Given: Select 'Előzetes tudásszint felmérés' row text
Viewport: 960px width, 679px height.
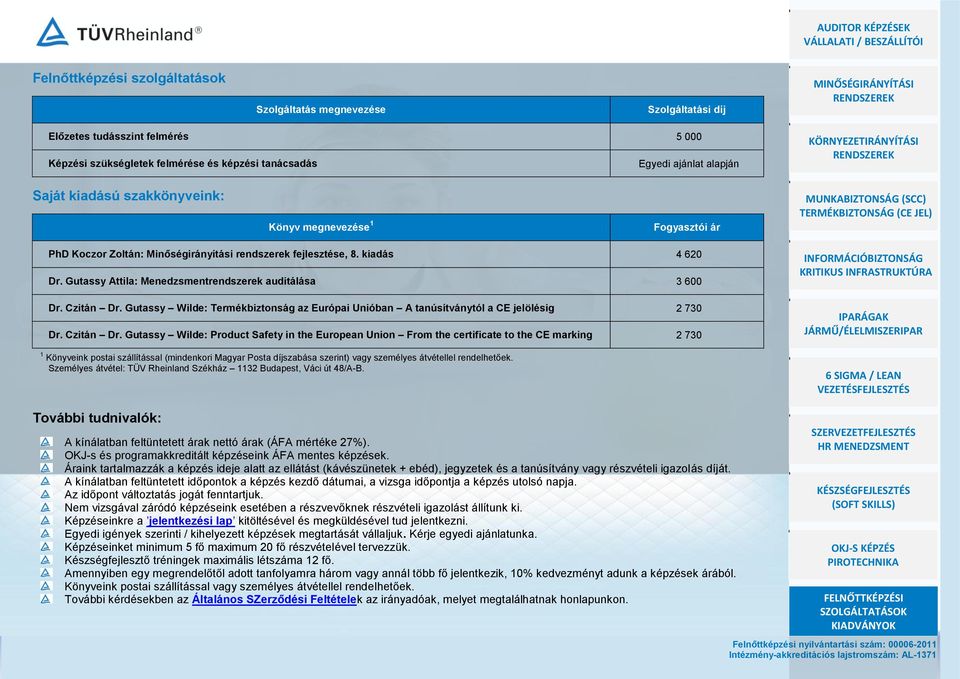Looking at the screenshot, I should (118, 137).
